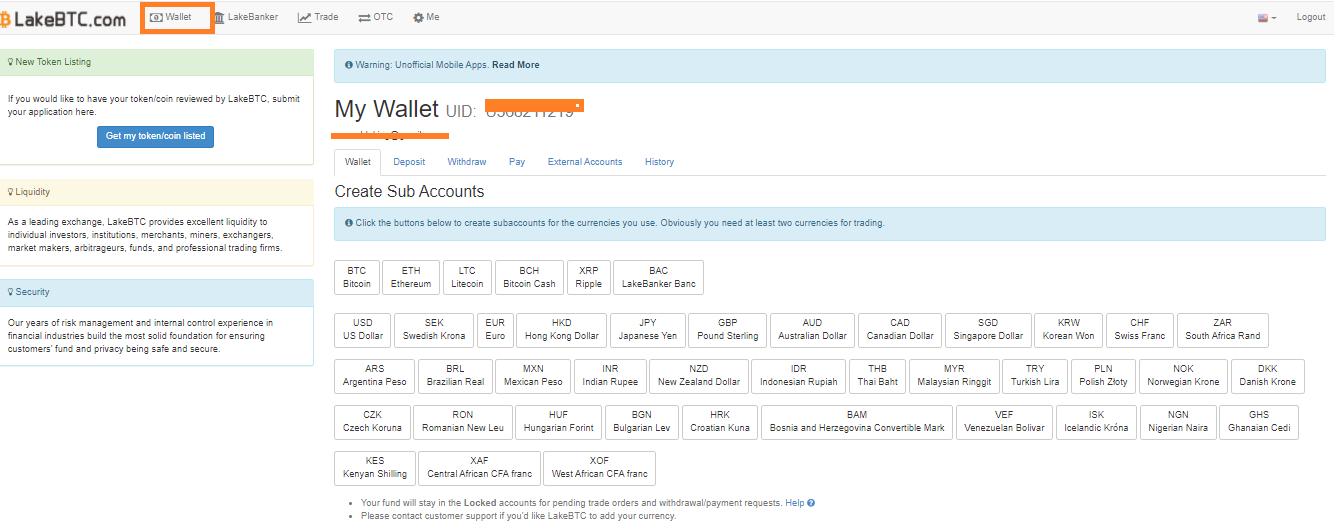1334x532 pixels.
Task: Open the Me settings menu
Action: click(426, 17)
